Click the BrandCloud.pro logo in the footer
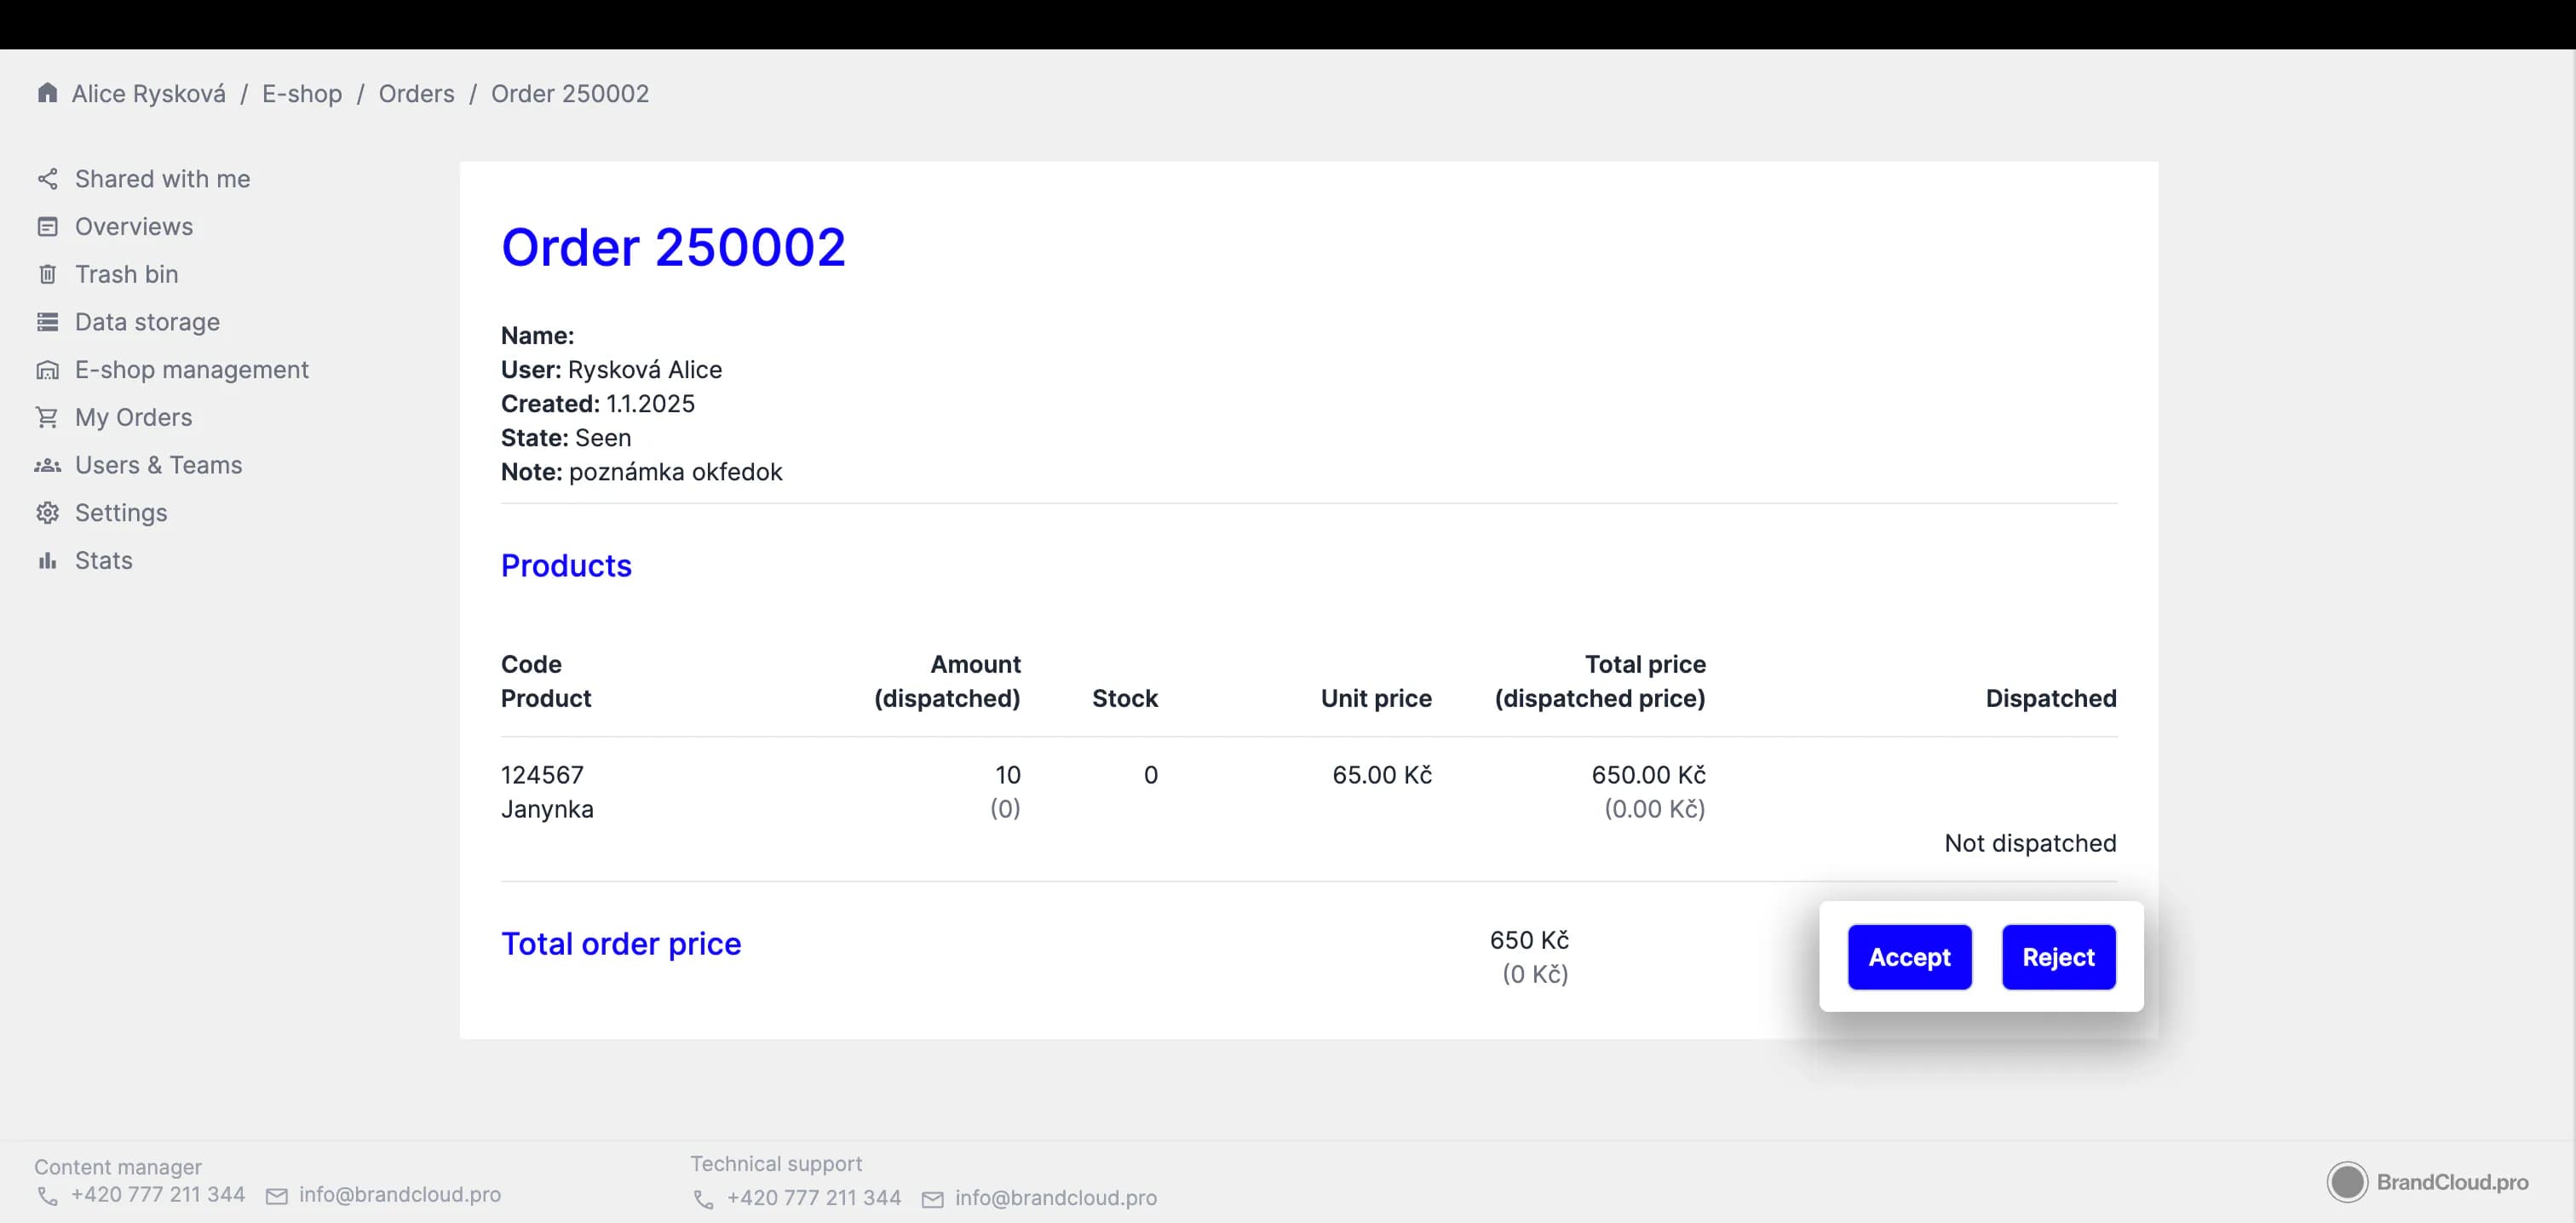The image size is (2576, 1223). click(x=2427, y=1182)
